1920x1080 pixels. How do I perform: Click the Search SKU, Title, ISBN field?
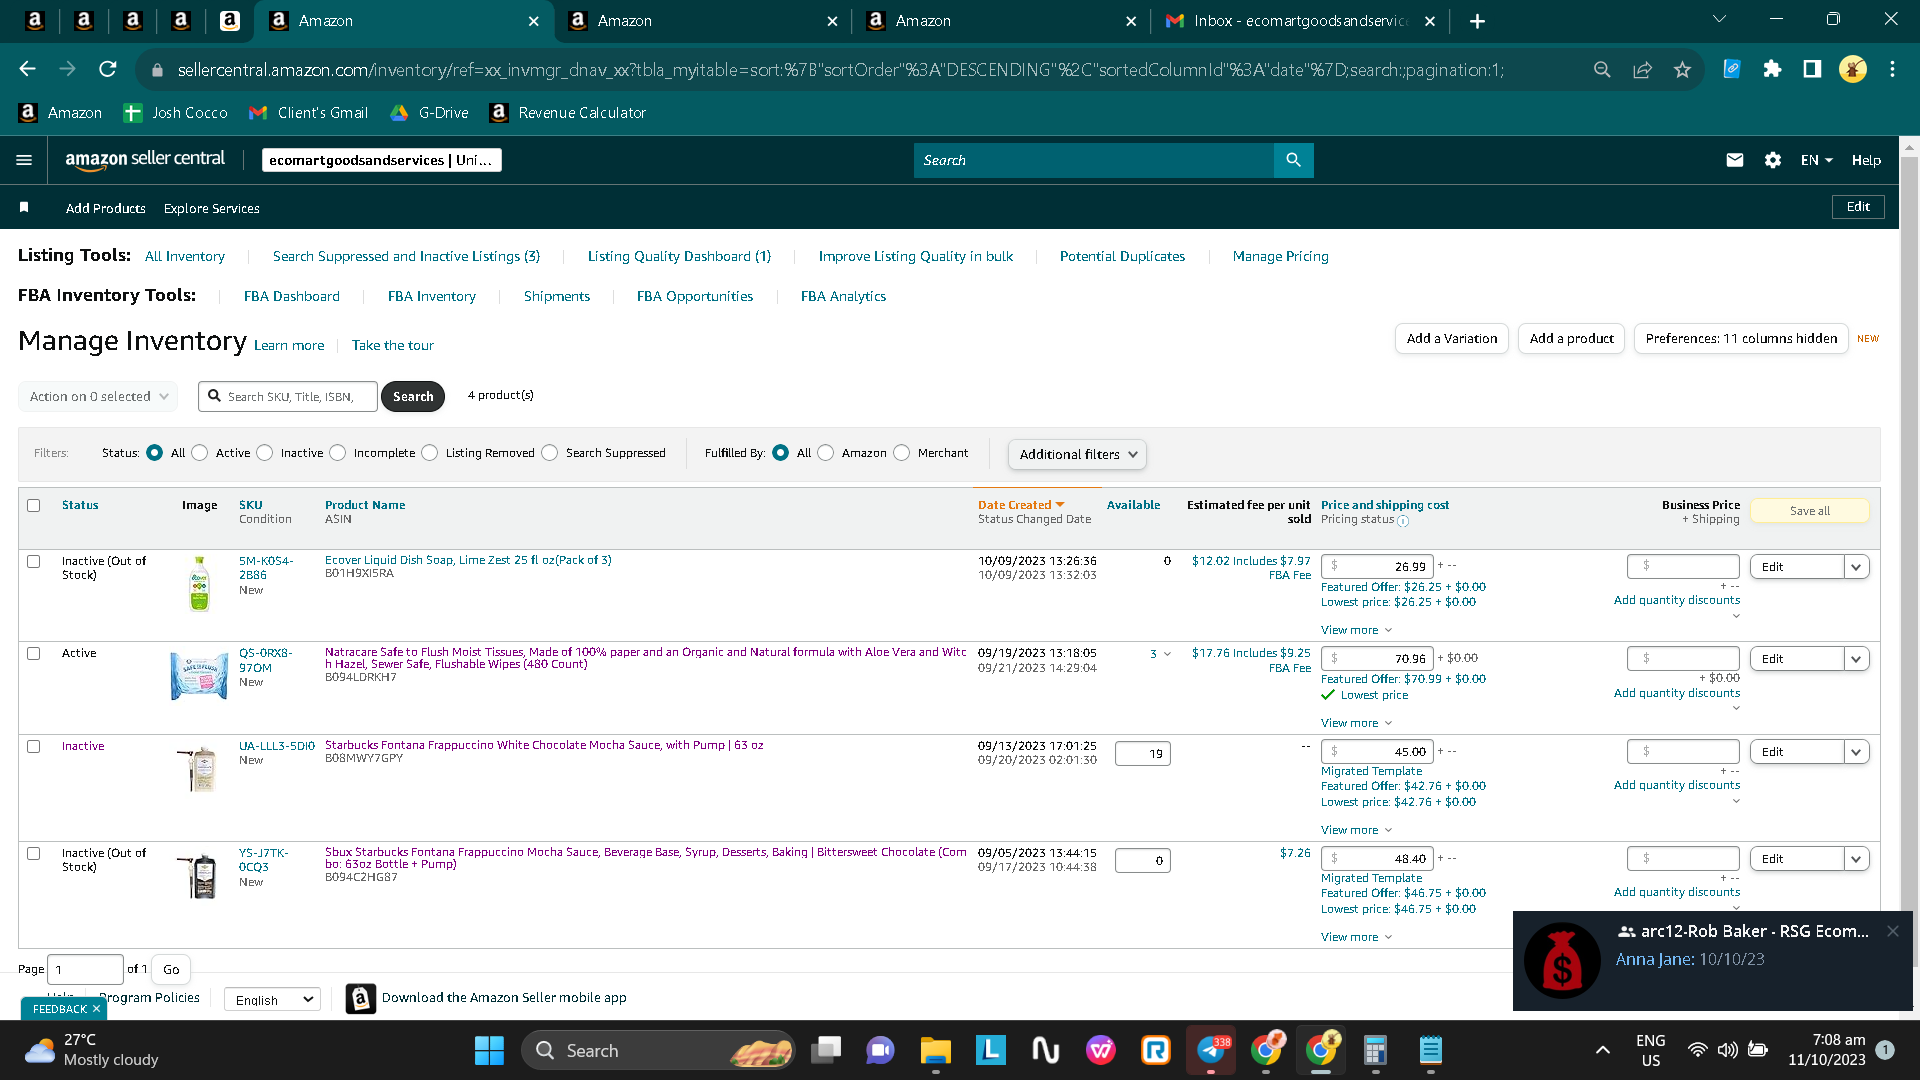[x=288, y=396]
